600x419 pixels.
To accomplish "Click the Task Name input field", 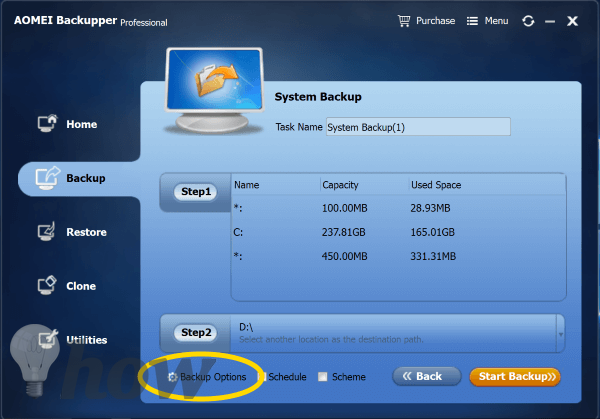I will tap(418, 127).
